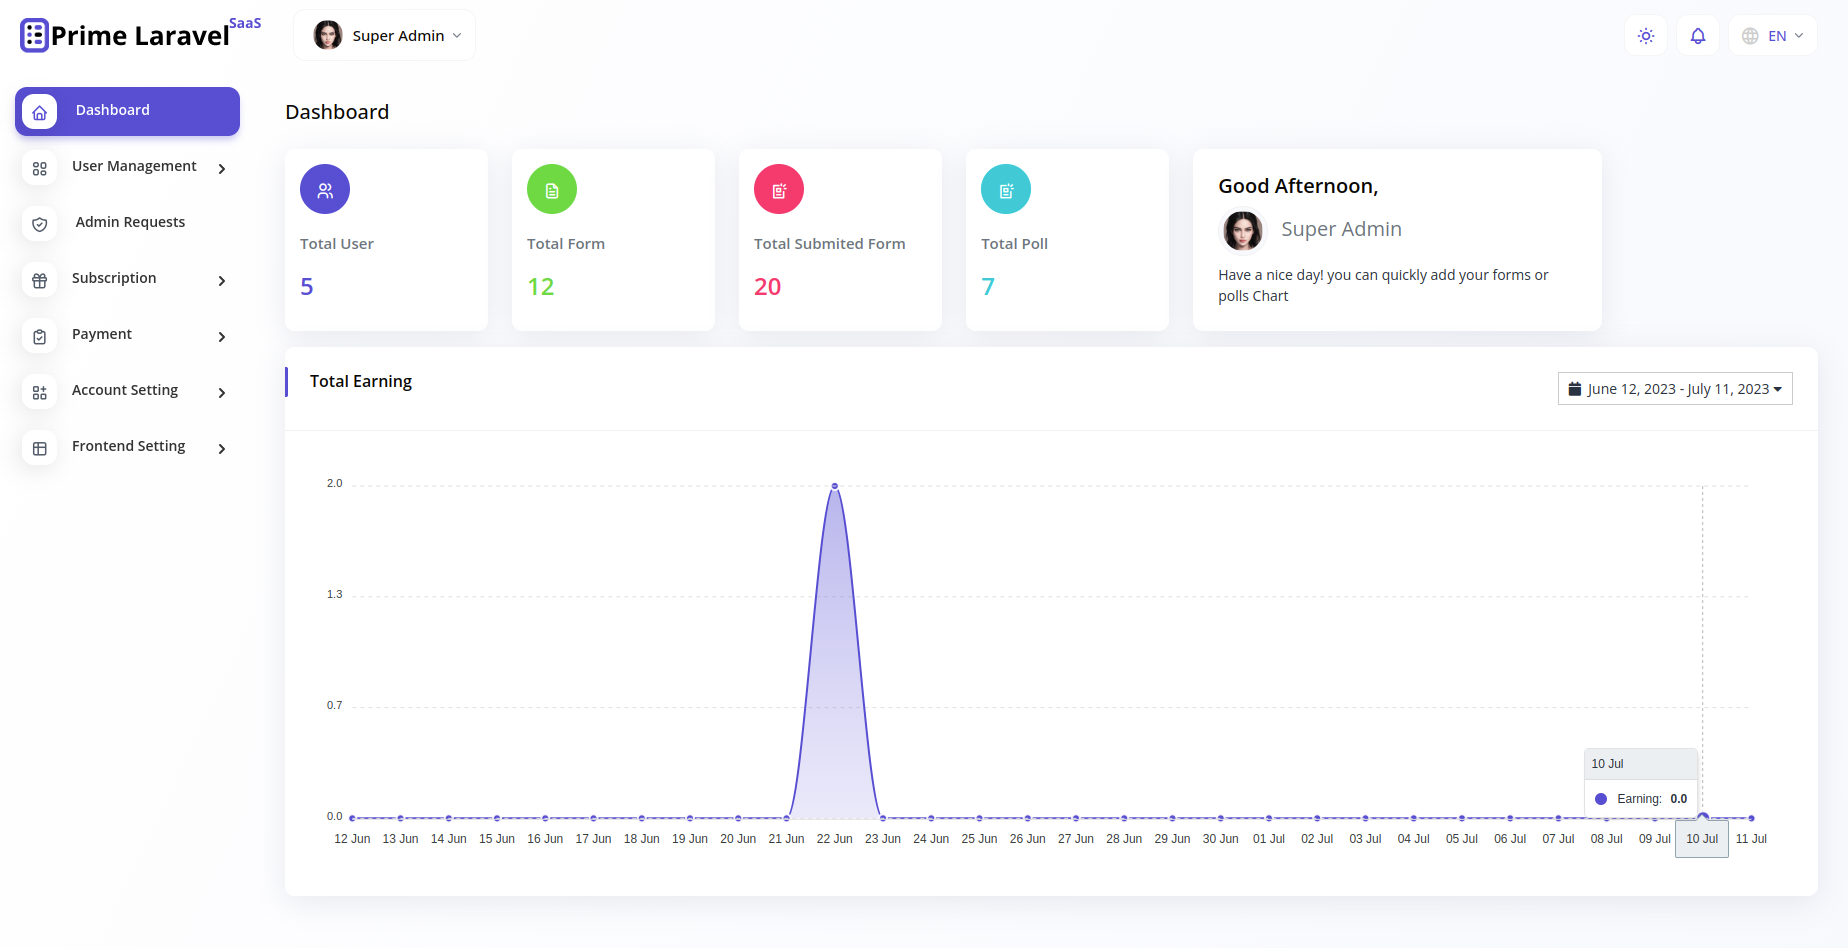Viewport: 1848px width, 948px height.
Task: Select the Payment clipboard icon
Action: pyautogui.click(x=39, y=336)
